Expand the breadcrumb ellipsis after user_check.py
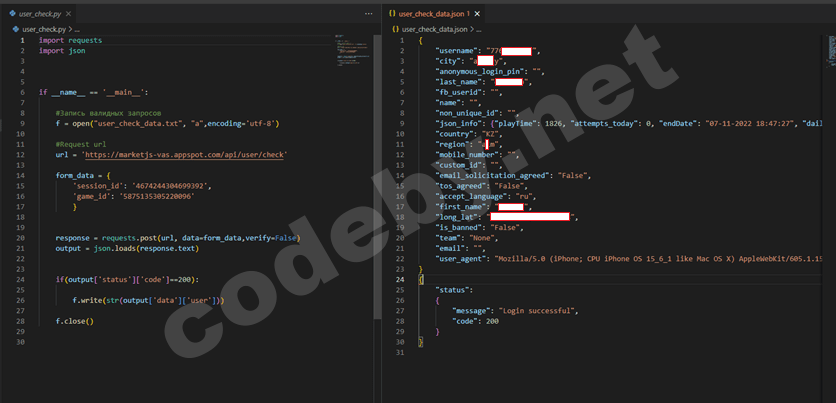Screen dimensions: 836x403 coord(77,30)
